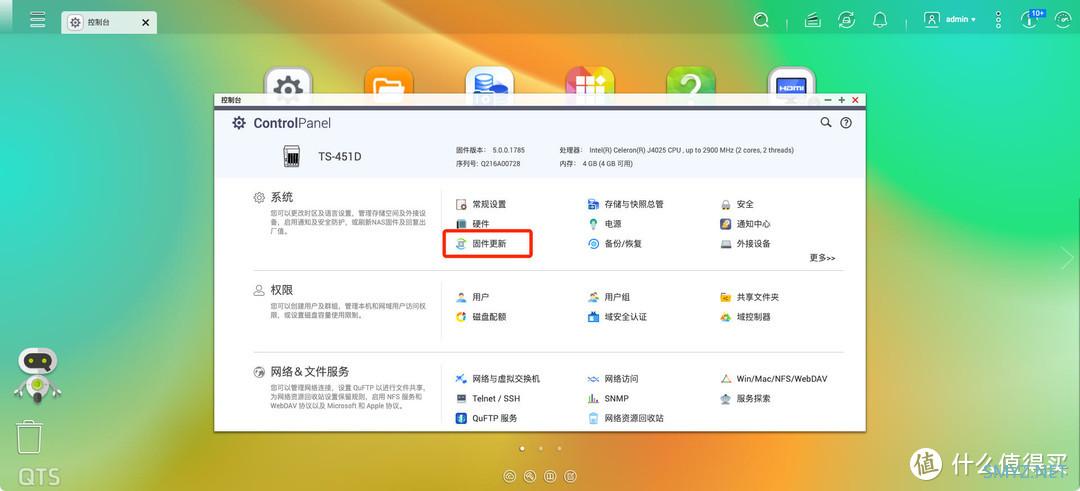This screenshot has width=1080, height=491.
Task: Open 用户组 user groups
Action: pyautogui.click(x=609, y=297)
